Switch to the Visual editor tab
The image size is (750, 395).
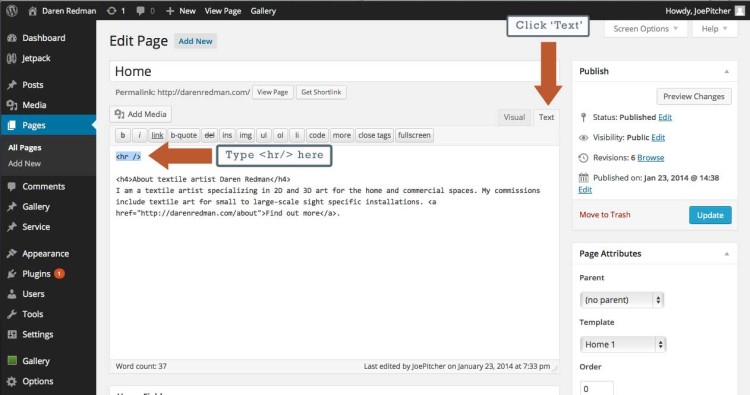point(514,117)
